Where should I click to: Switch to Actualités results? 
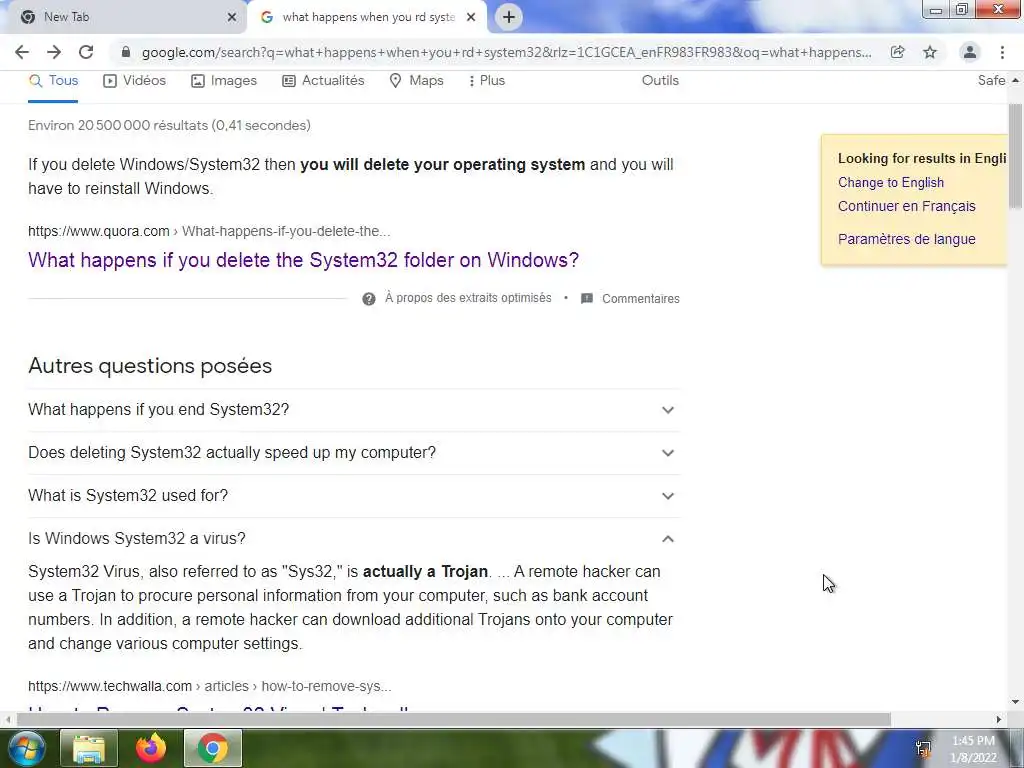point(323,80)
